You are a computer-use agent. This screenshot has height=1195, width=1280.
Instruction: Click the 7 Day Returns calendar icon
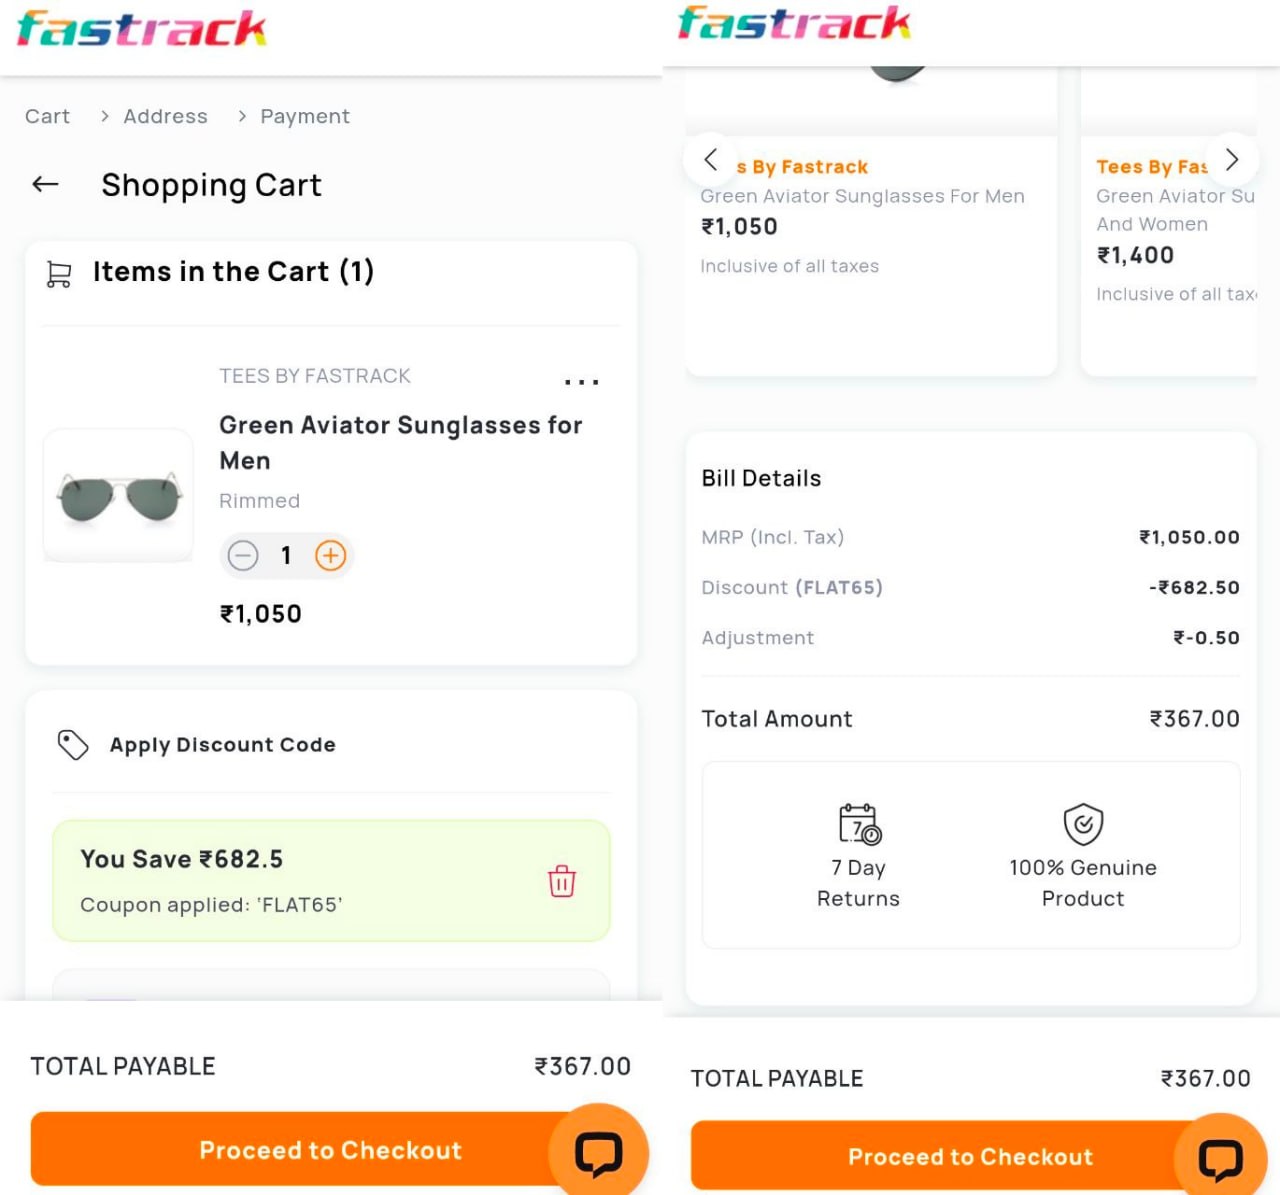pos(858,825)
